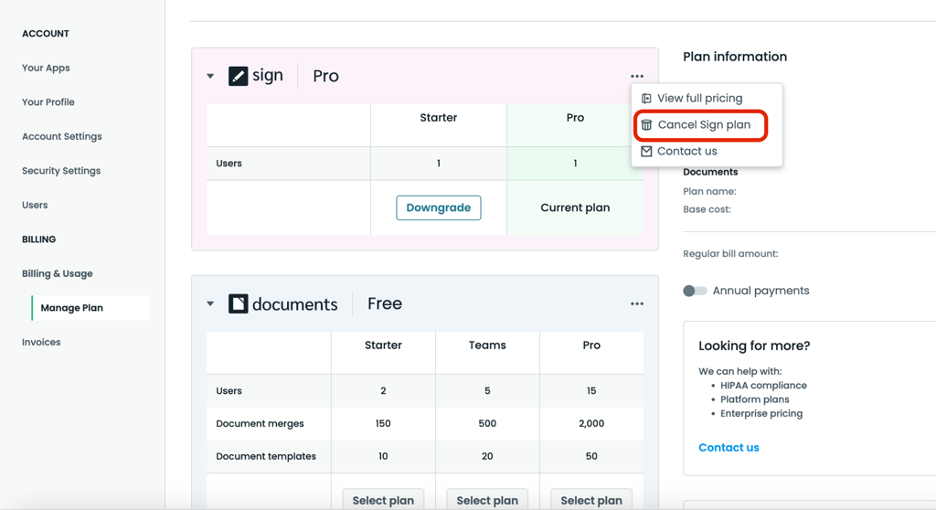The width and height of the screenshot is (936, 510).
Task: Collapse the documents plan section
Action: 210,304
